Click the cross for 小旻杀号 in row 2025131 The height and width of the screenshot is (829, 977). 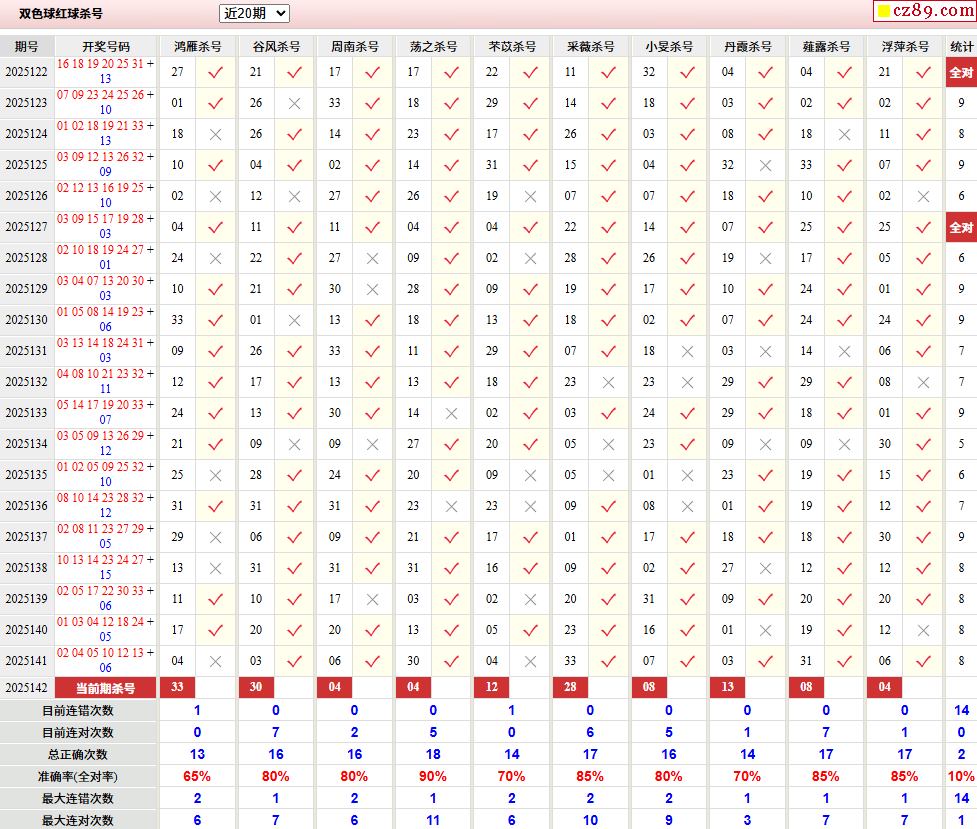687,351
